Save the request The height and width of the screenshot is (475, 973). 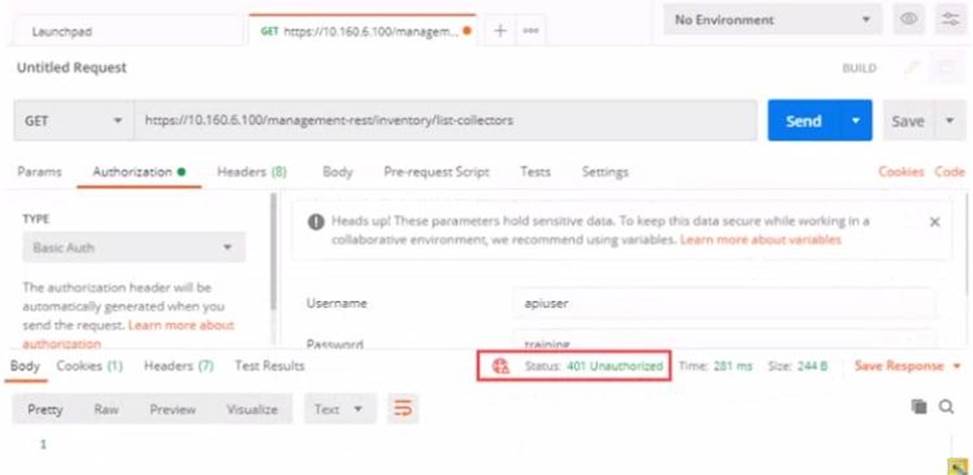tap(908, 121)
